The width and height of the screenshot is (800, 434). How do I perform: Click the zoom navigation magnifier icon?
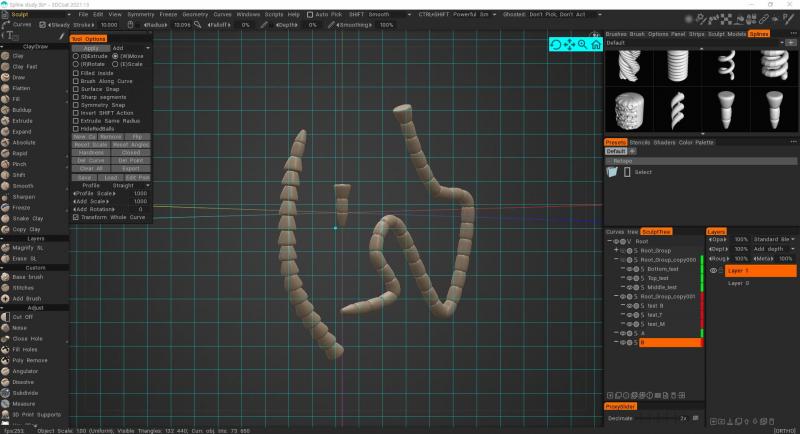pyautogui.click(x=582, y=43)
